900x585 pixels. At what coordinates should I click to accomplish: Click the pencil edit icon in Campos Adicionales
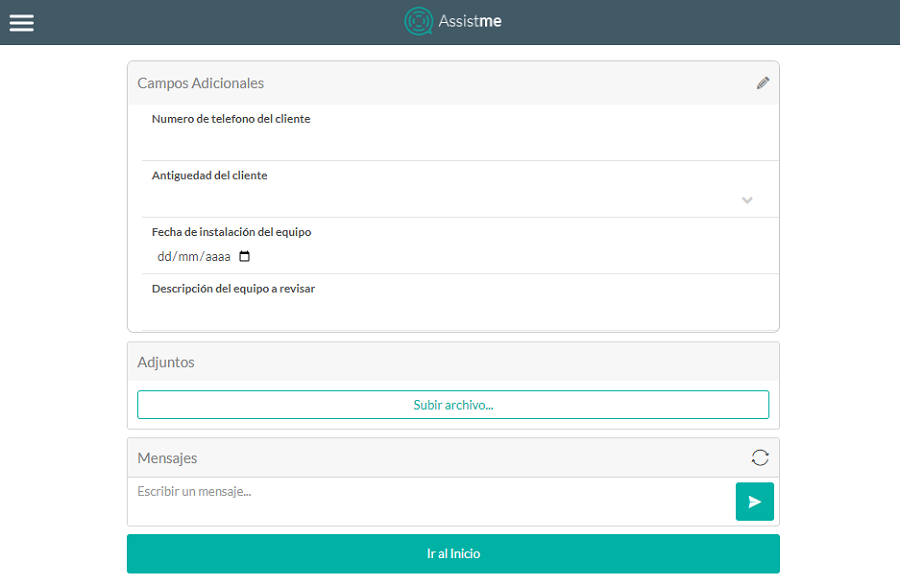coord(763,83)
